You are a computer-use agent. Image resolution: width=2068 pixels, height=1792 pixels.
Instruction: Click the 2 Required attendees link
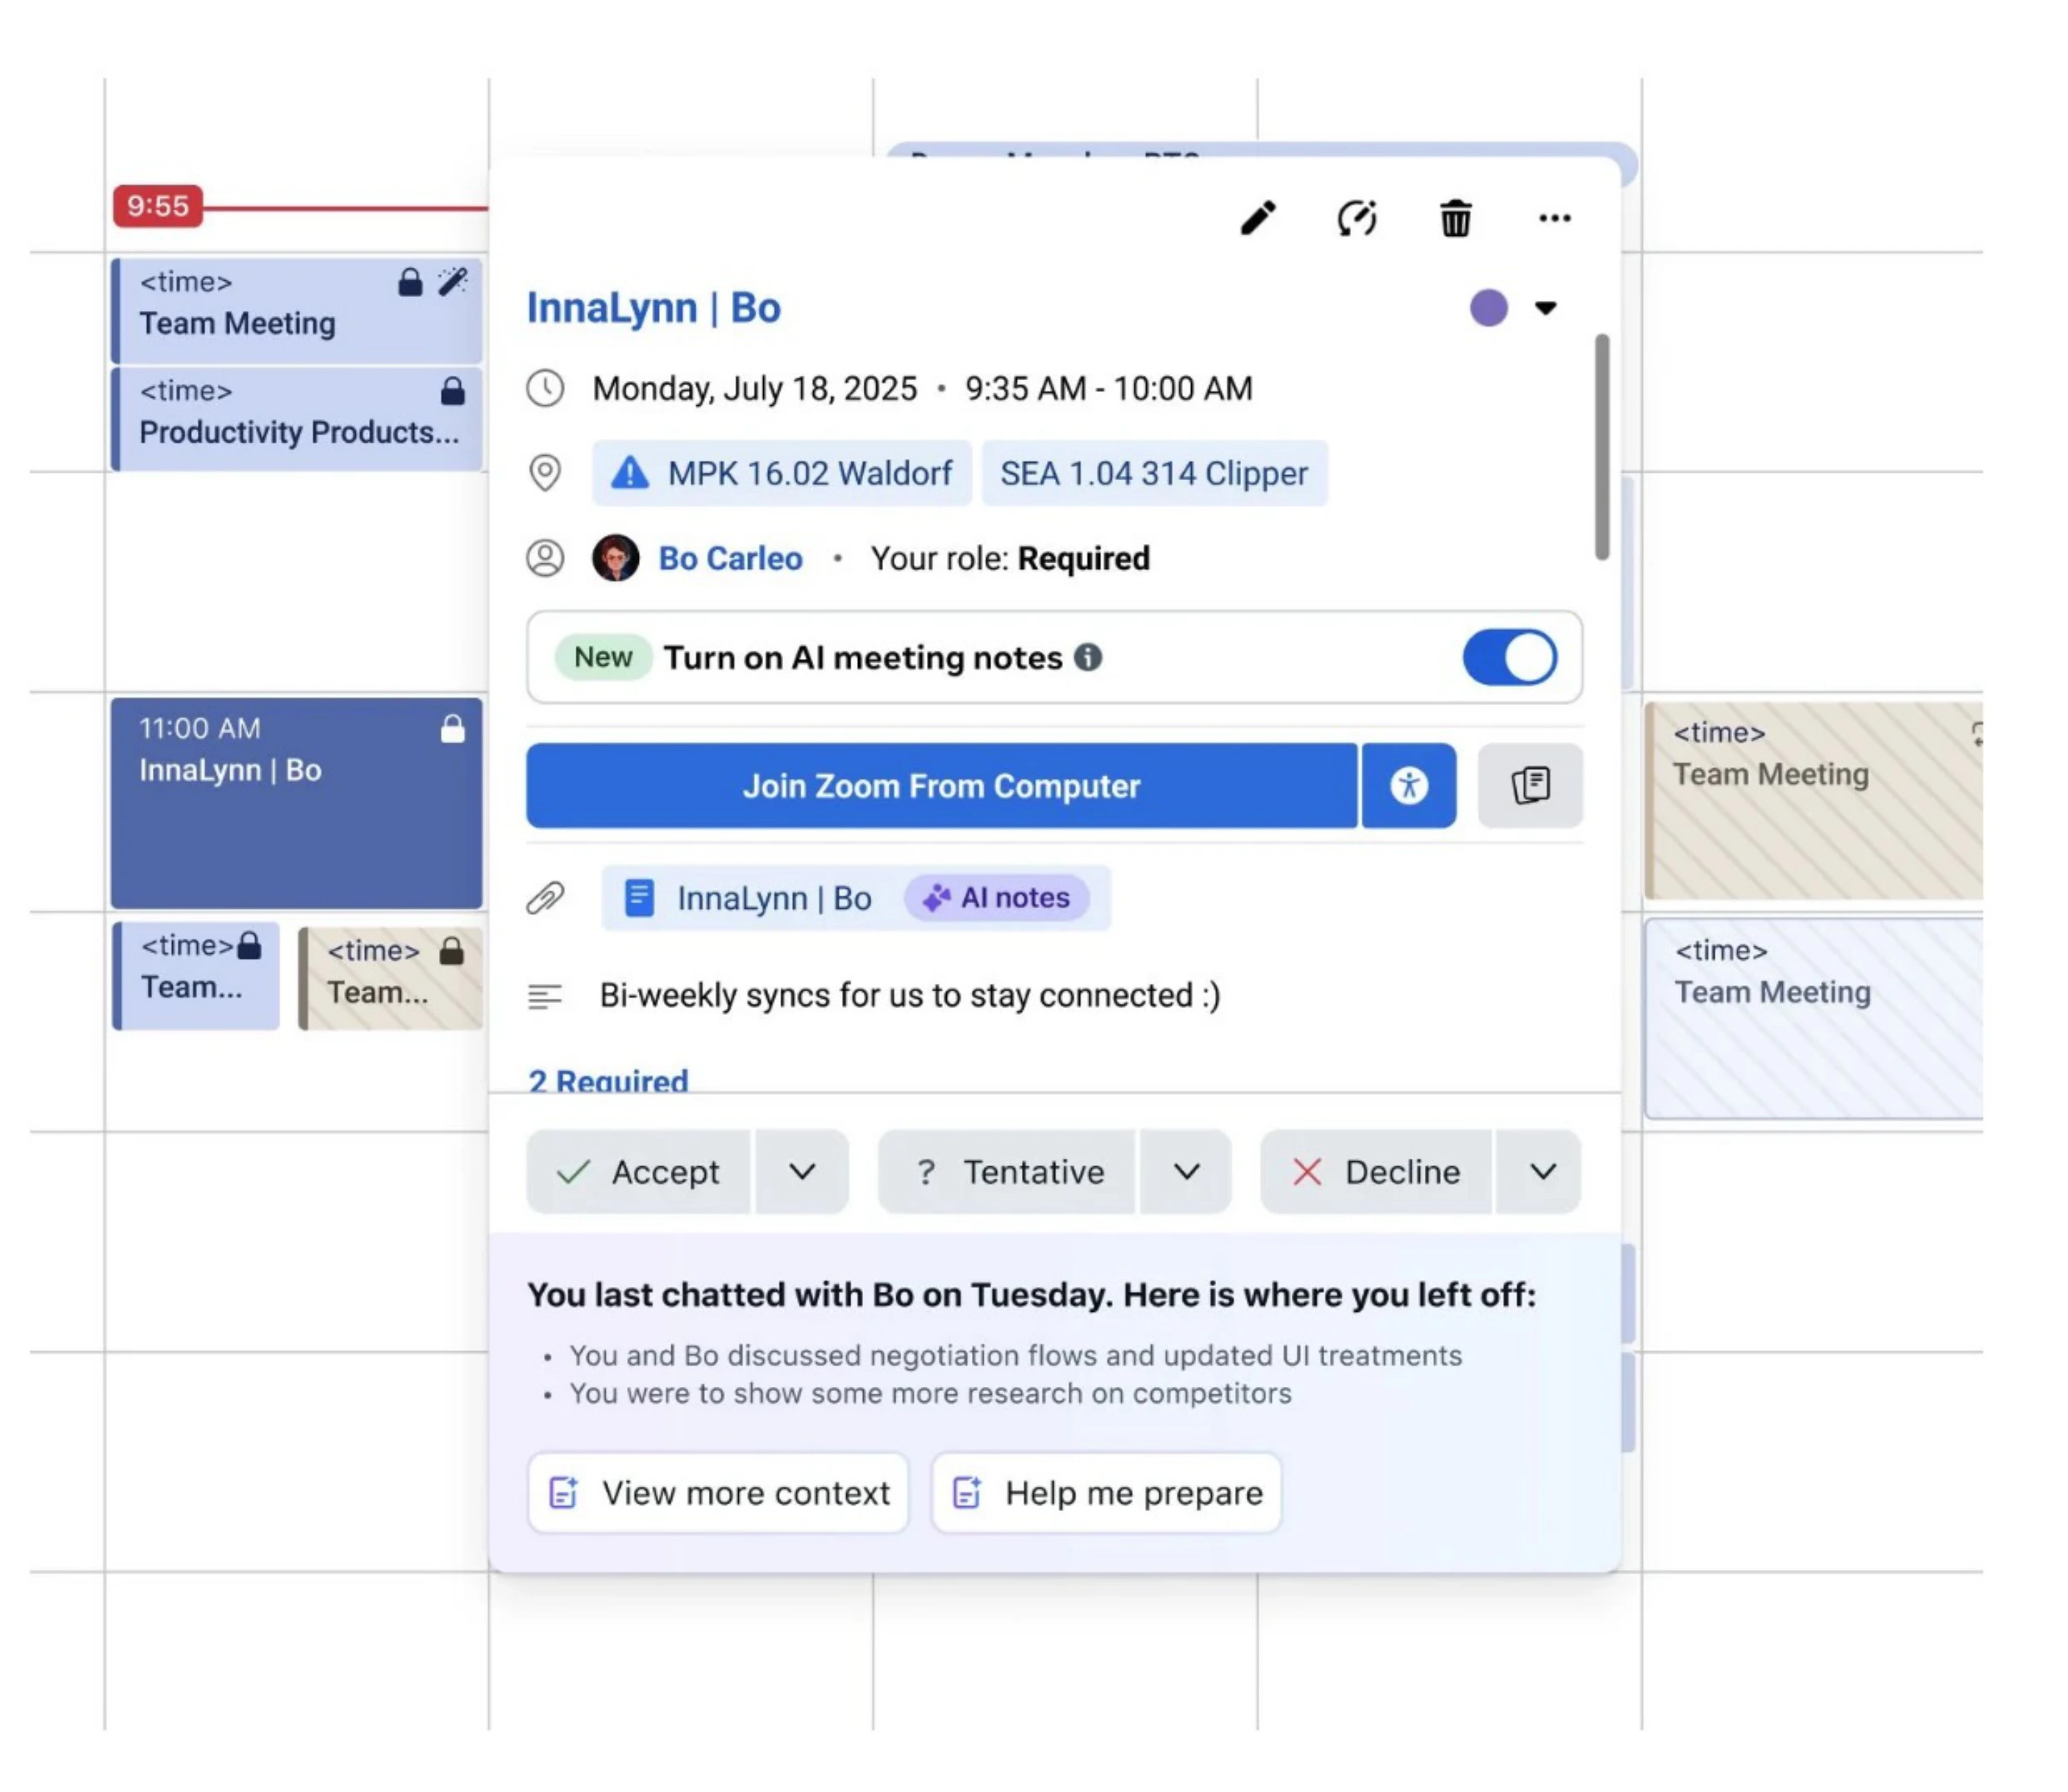point(608,1080)
